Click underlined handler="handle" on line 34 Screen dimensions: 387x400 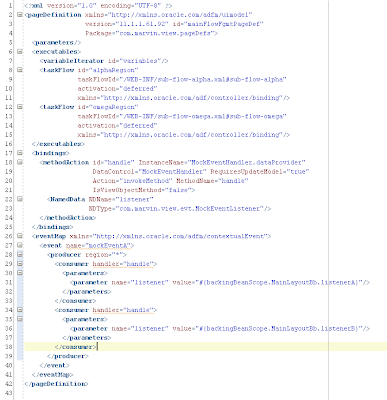(123, 310)
